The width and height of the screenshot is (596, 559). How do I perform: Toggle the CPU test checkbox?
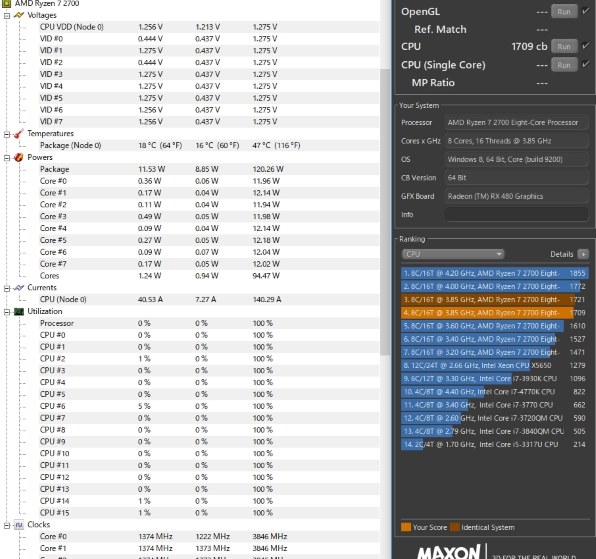coord(586,46)
